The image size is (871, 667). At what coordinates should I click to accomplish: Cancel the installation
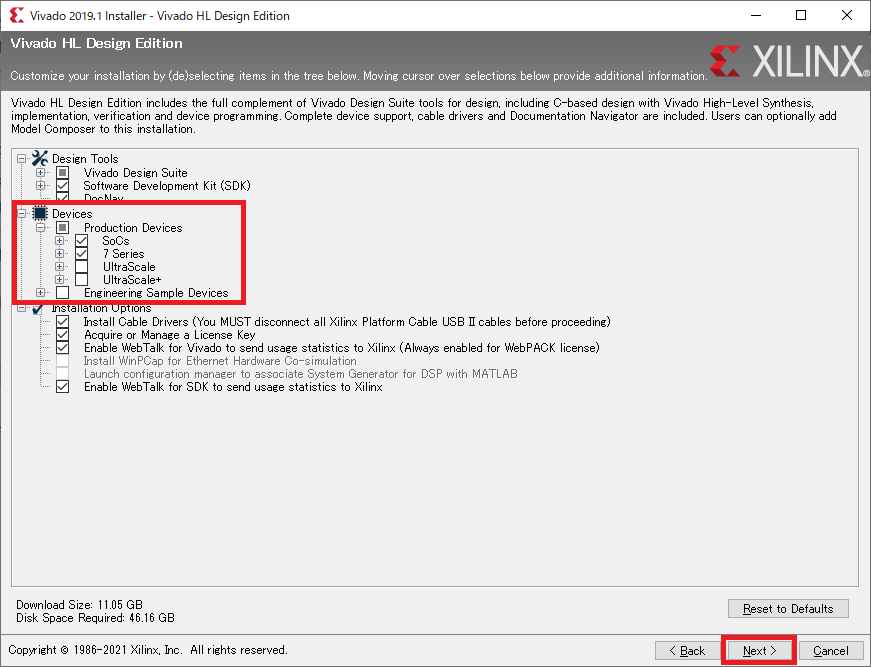[x=830, y=650]
